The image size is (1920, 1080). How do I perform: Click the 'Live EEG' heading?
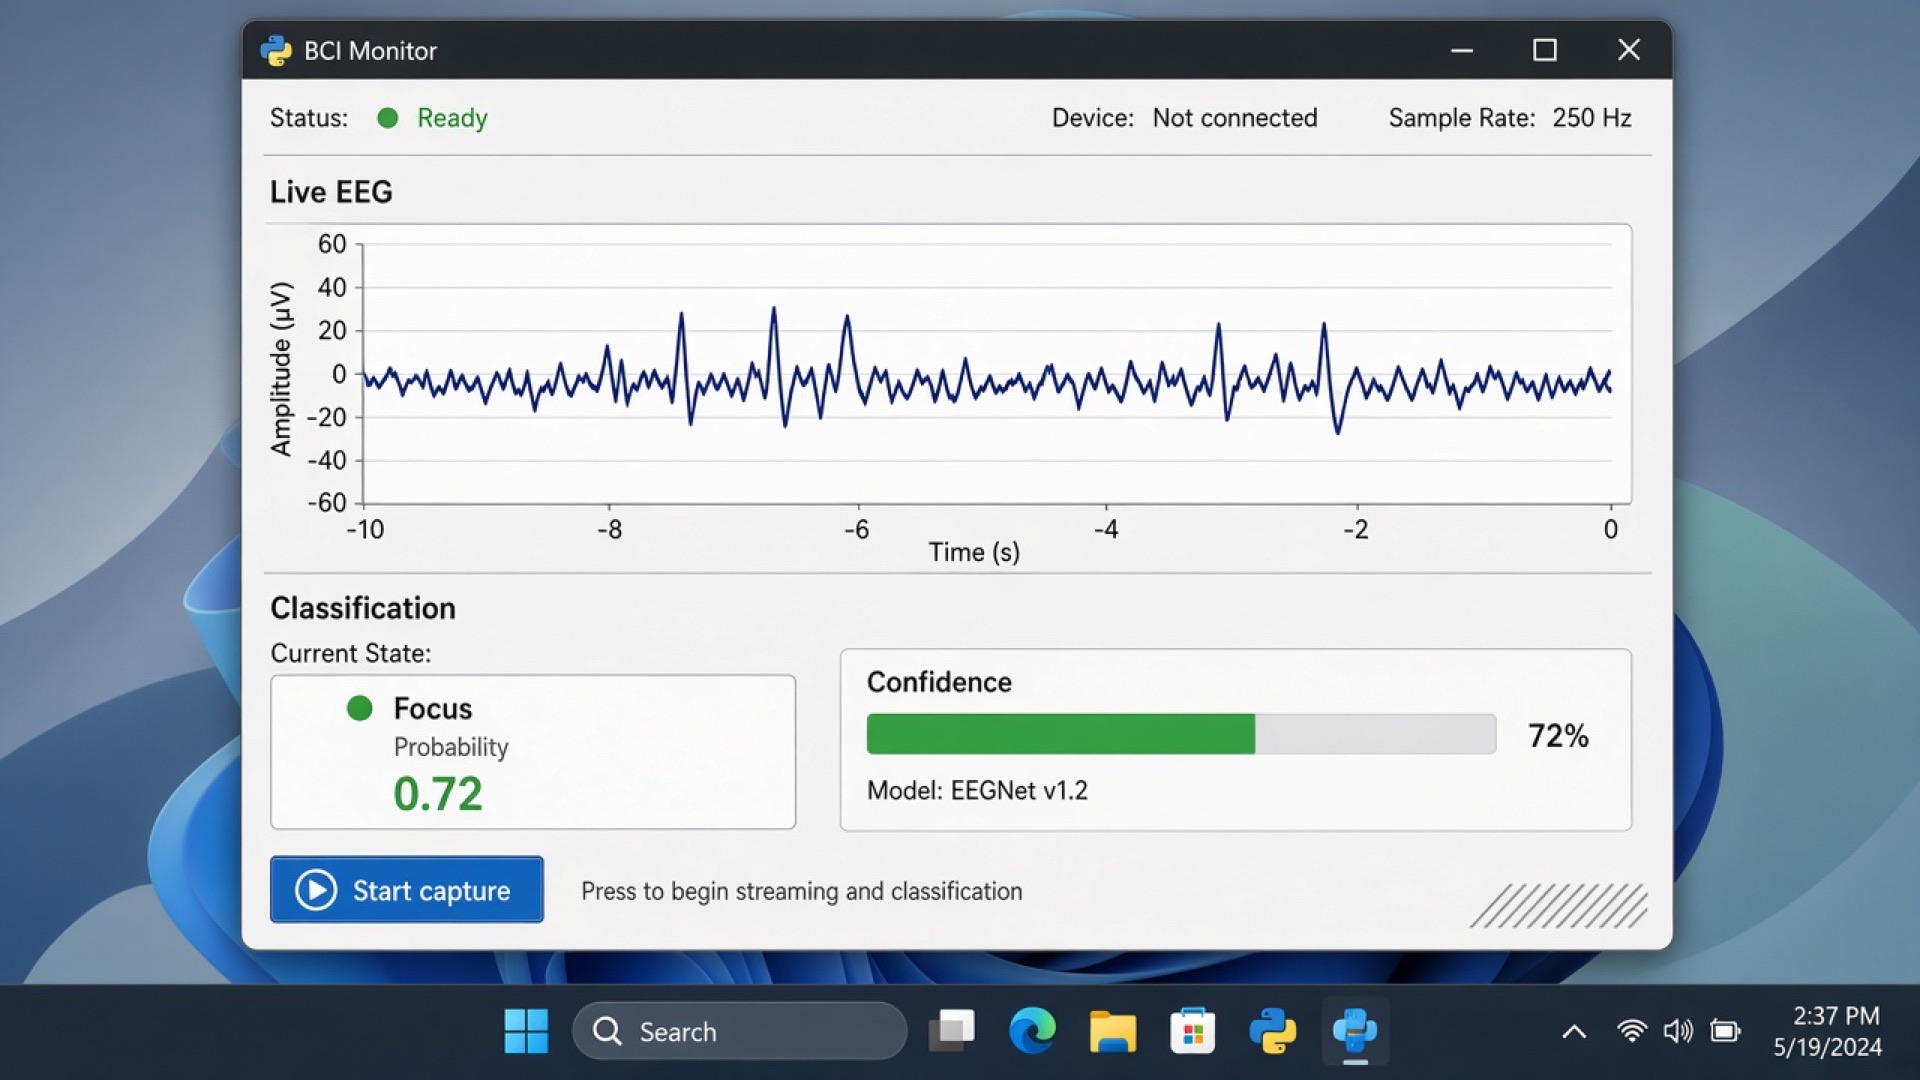click(x=331, y=192)
